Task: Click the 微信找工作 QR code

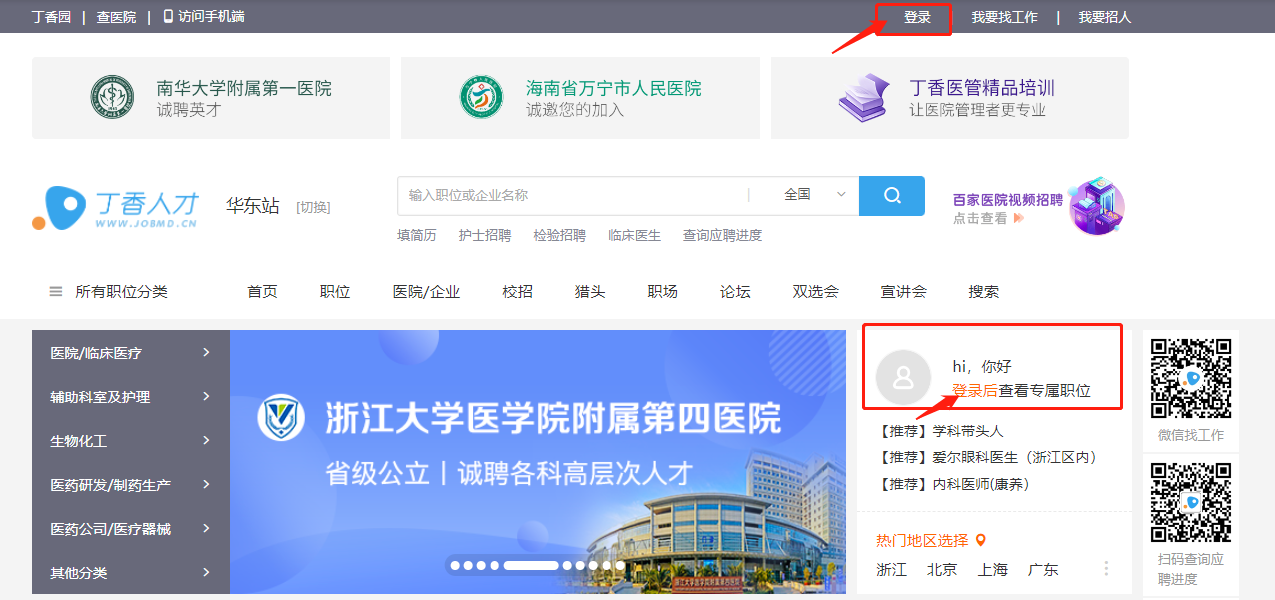Action: click(x=1191, y=378)
